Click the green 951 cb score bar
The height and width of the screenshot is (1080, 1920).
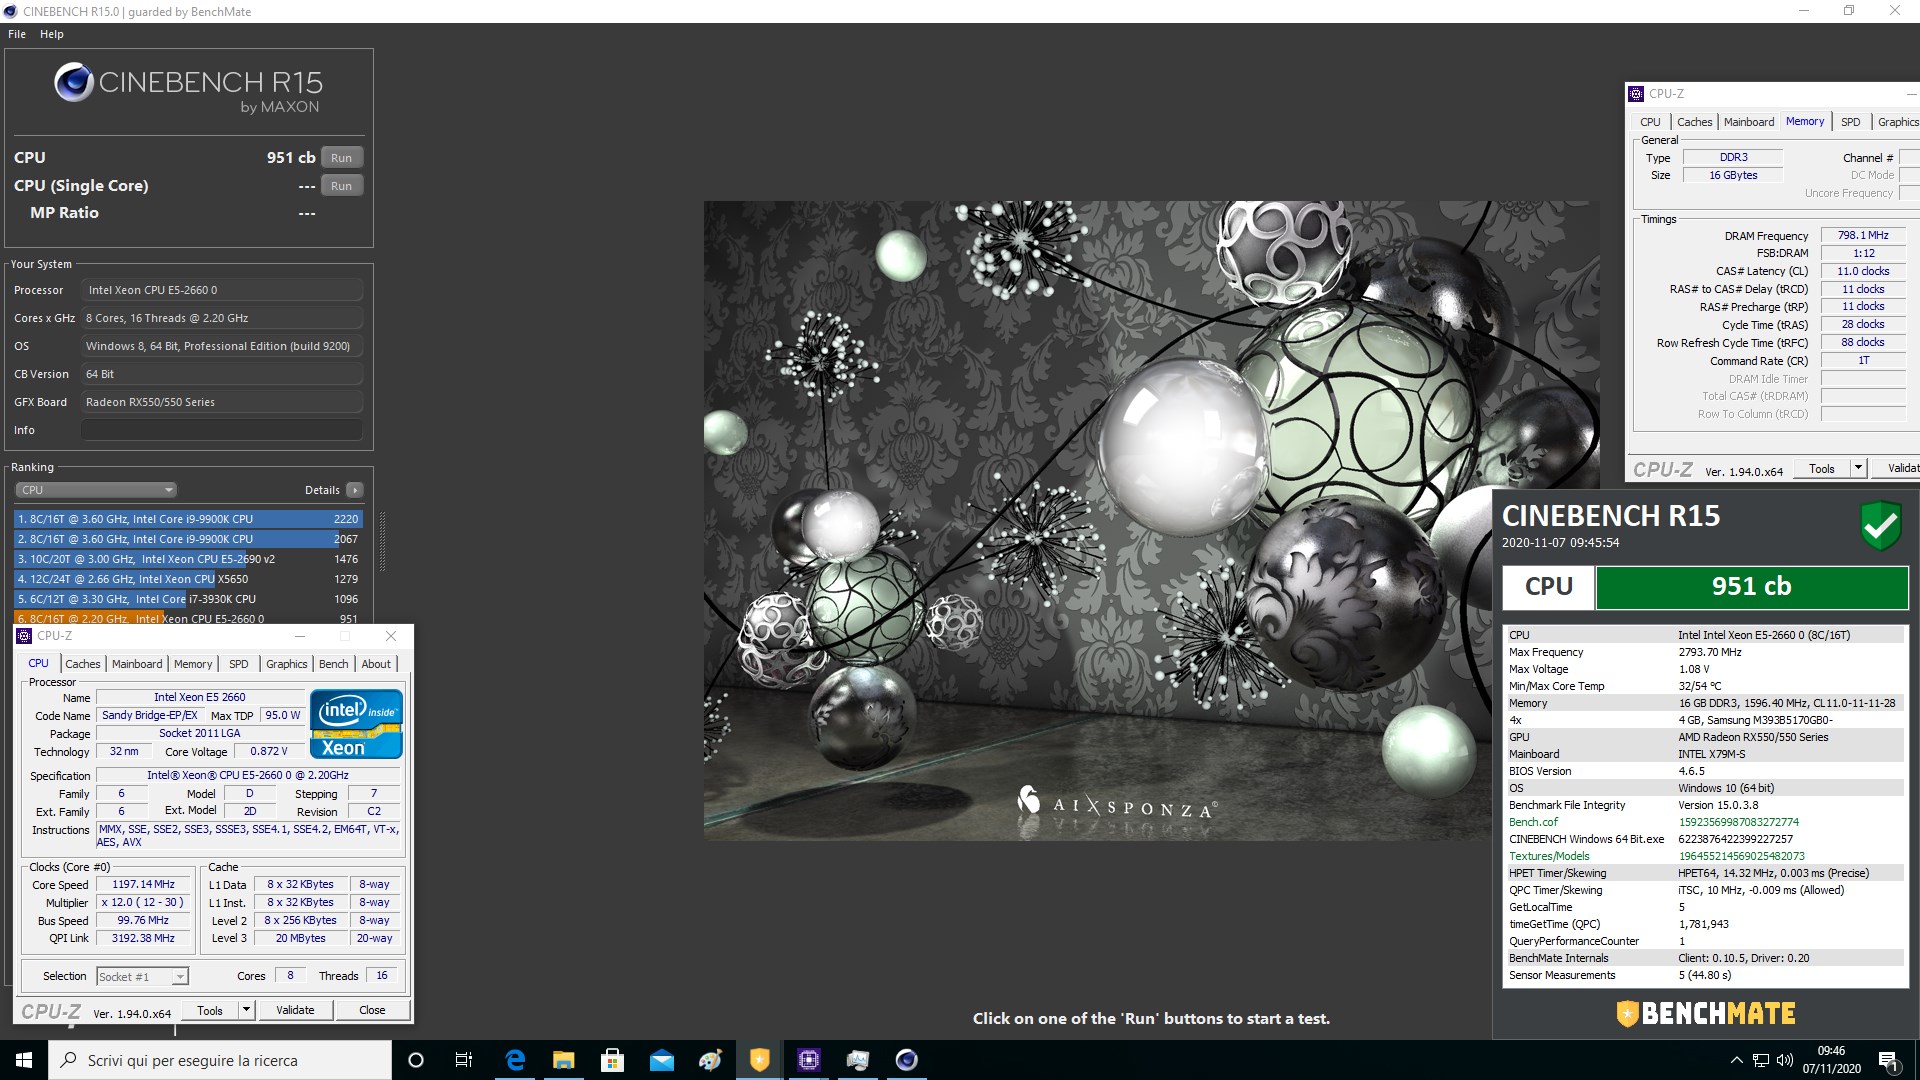[1751, 587]
